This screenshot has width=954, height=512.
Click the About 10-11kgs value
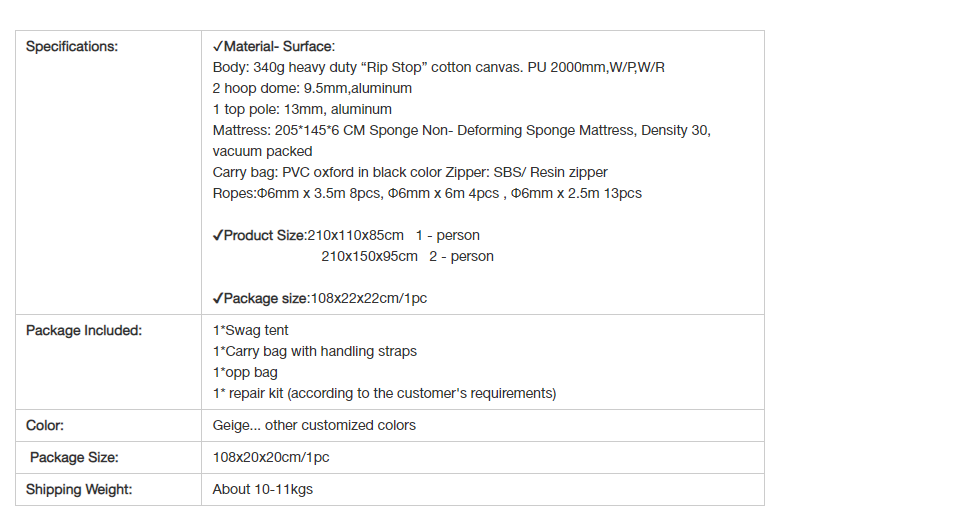click(x=263, y=490)
